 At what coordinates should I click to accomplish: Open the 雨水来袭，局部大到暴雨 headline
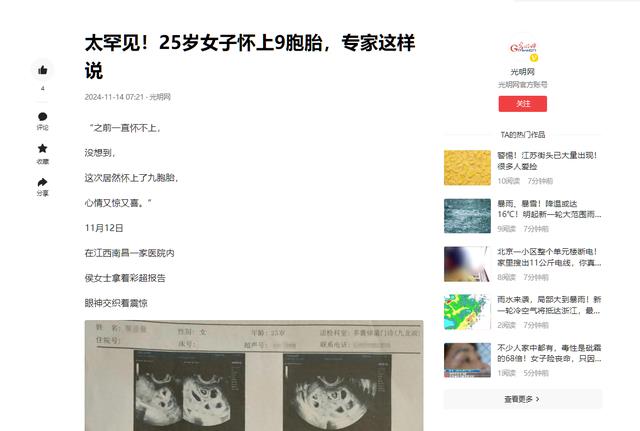(549, 305)
